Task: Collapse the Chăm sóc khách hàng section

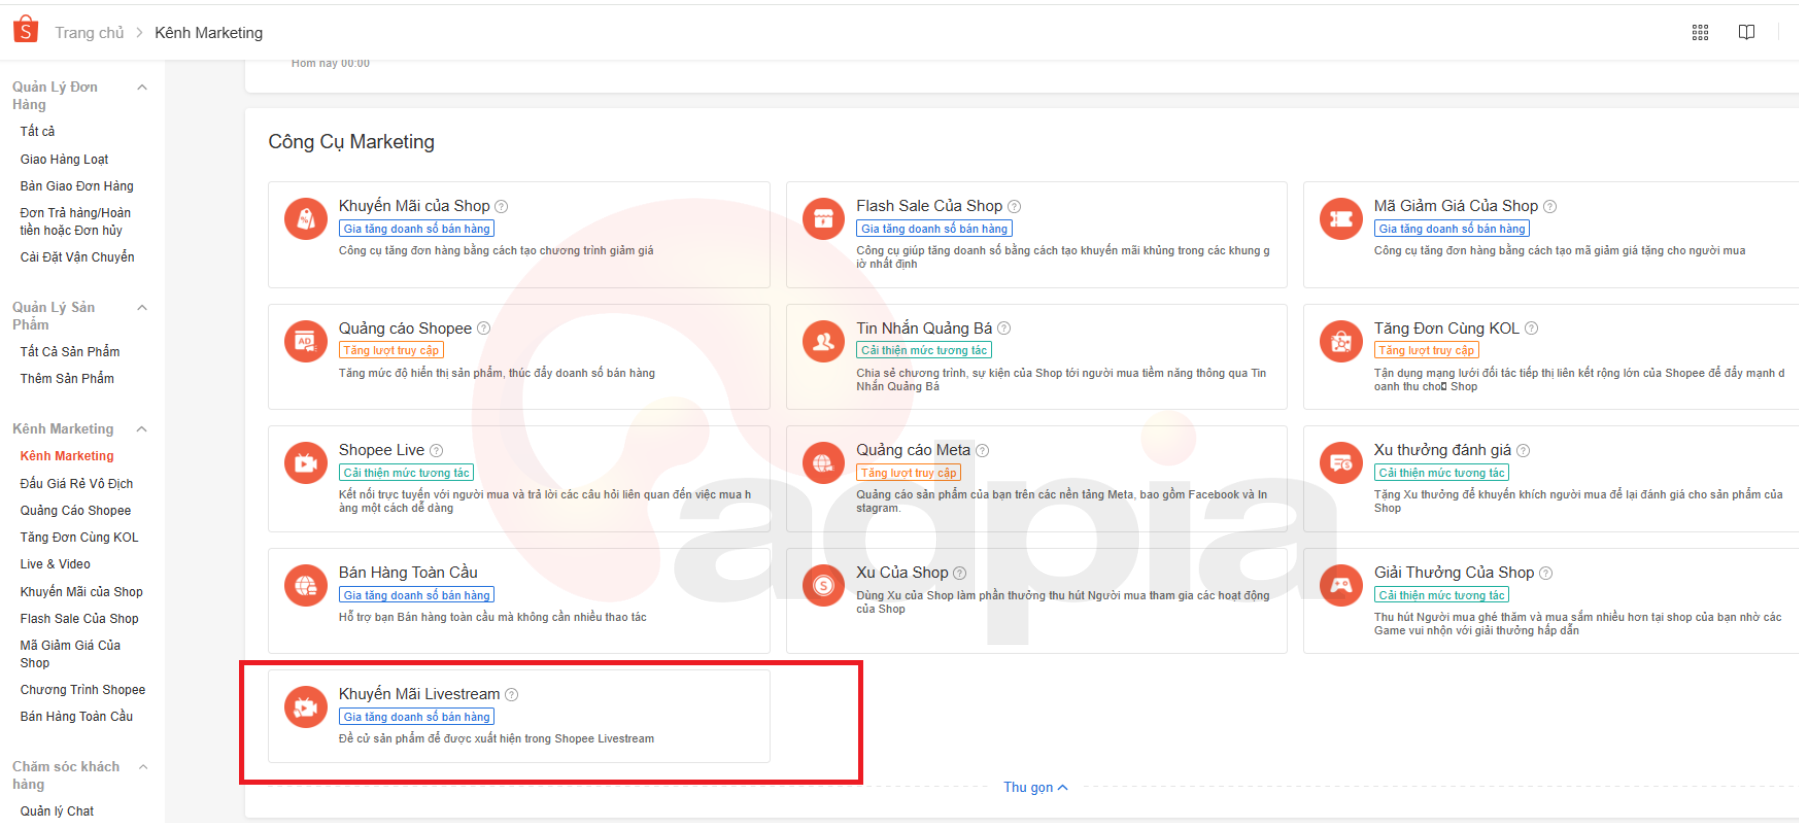Action: 142,767
